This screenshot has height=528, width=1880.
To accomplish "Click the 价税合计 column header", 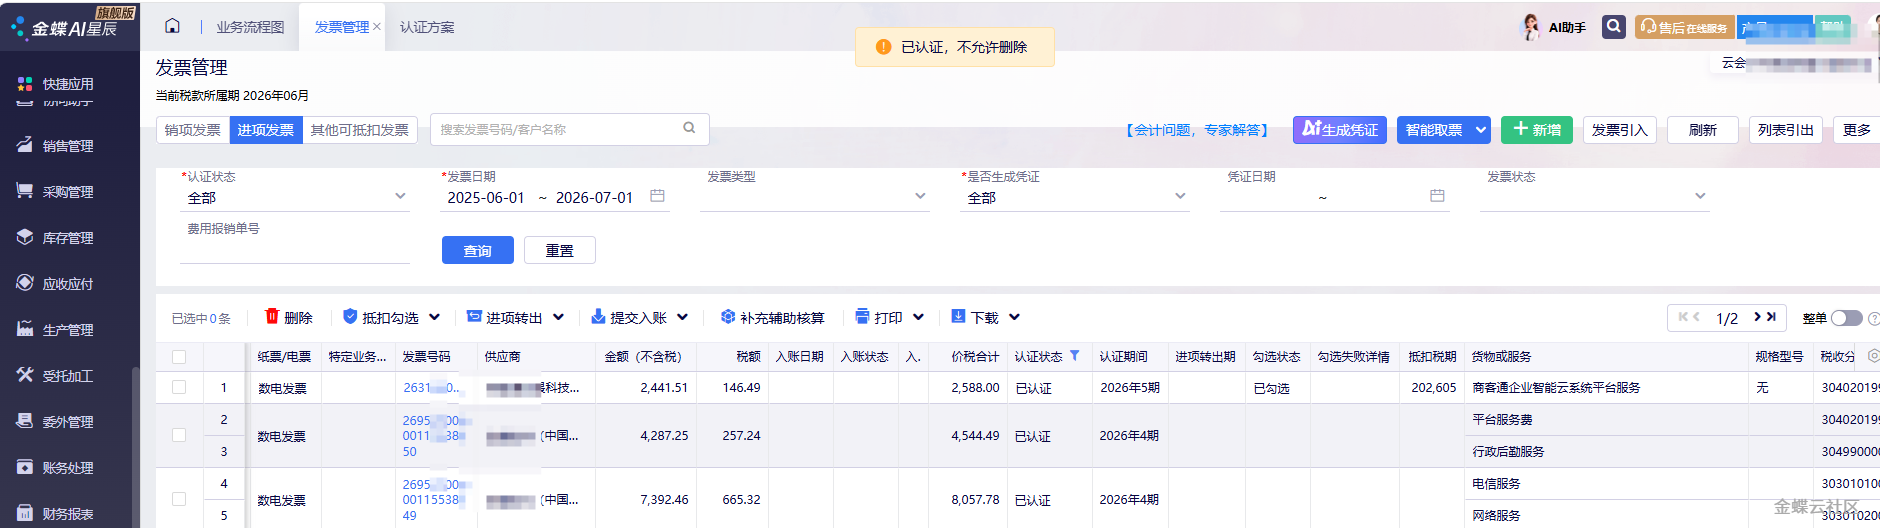I will (975, 356).
